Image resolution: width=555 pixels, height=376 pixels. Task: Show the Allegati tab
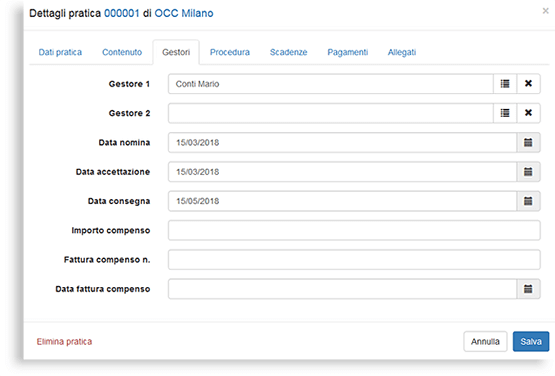tap(402, 52)
